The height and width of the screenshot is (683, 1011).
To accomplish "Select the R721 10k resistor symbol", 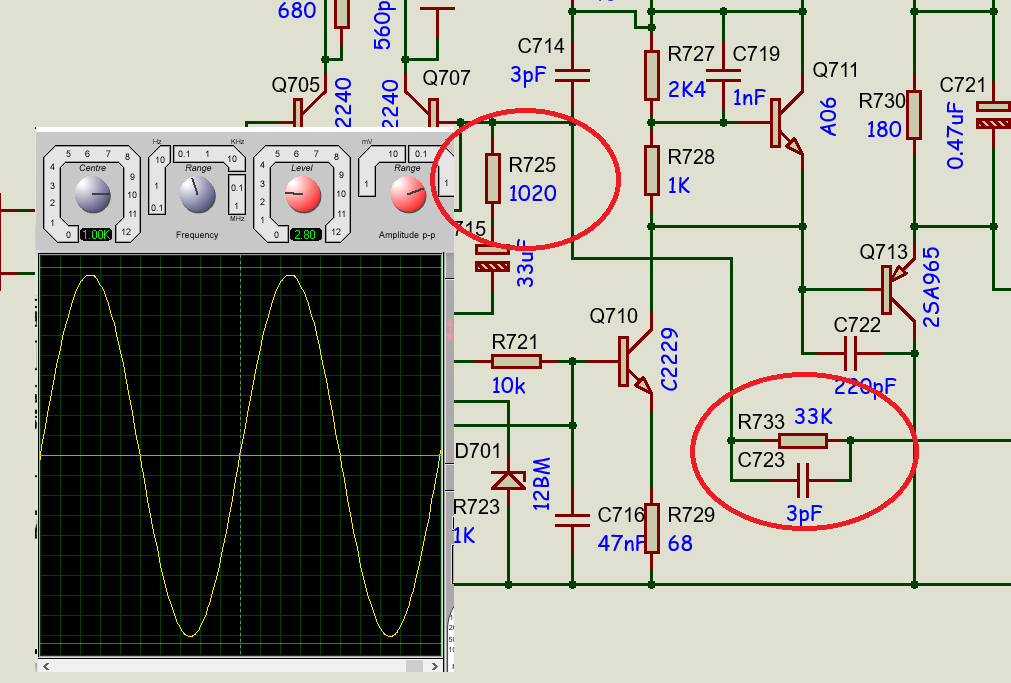I will pyautogui.click(x=516, y=361).
